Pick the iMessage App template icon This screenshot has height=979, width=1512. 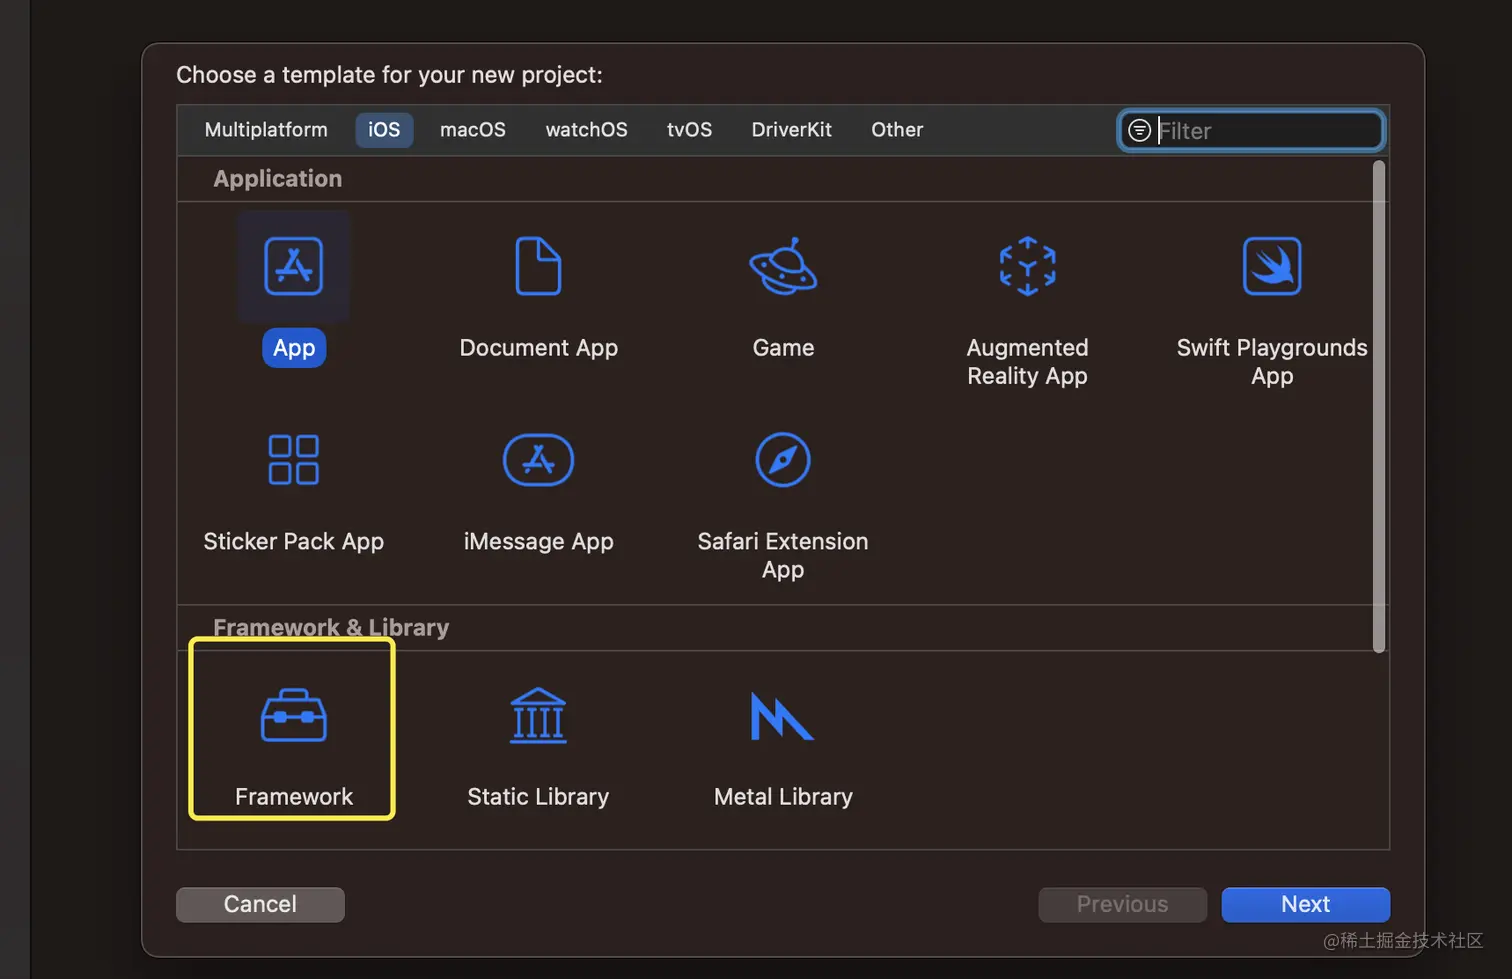point(538,460)
